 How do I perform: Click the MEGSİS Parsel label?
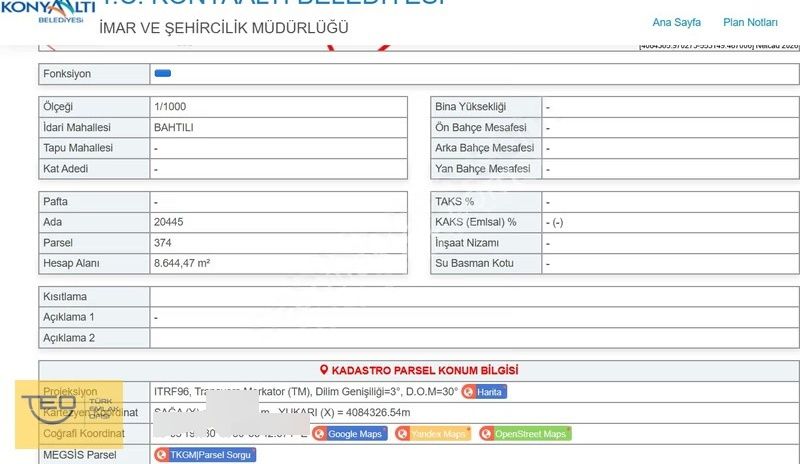coord(79,455)
